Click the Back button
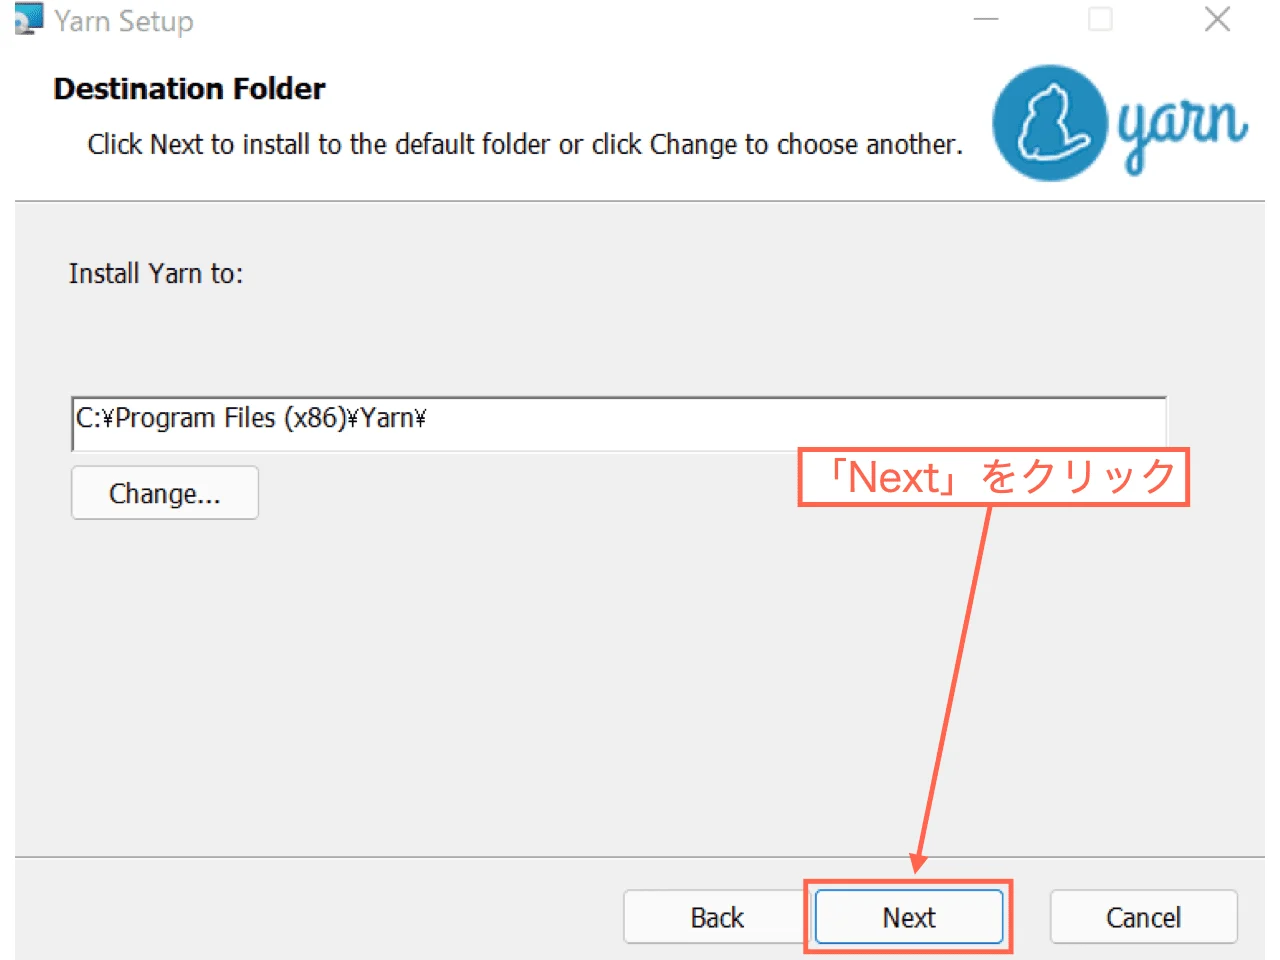1280x960 pixels. pyautogui.click(x=716, y=917)
